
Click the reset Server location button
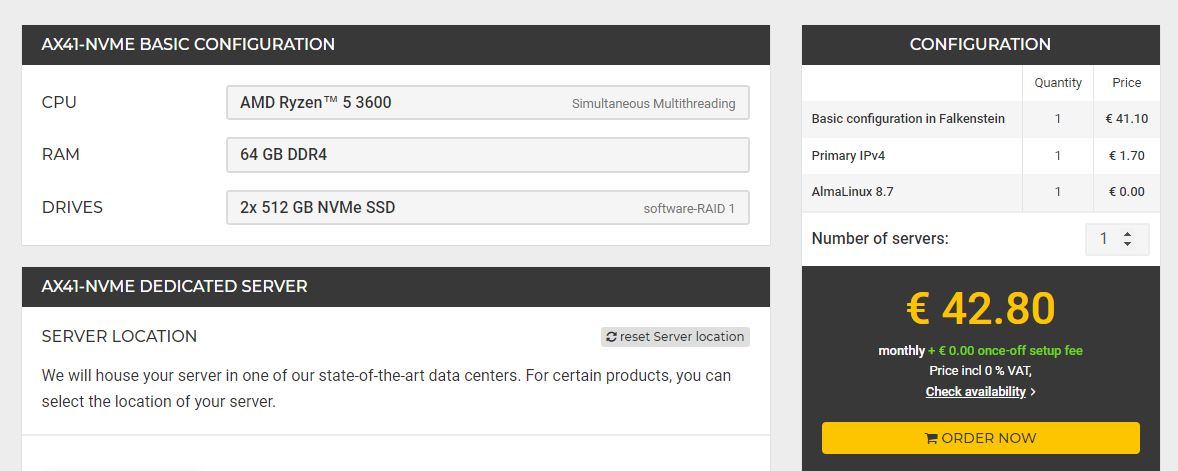pyautogui.click(x=675, y=337)
